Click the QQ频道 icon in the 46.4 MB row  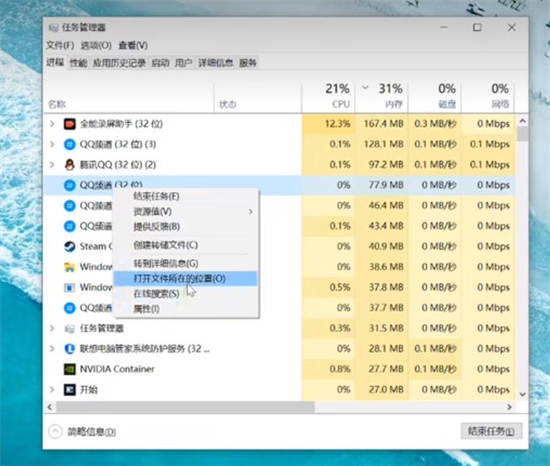tap(69, 205)
